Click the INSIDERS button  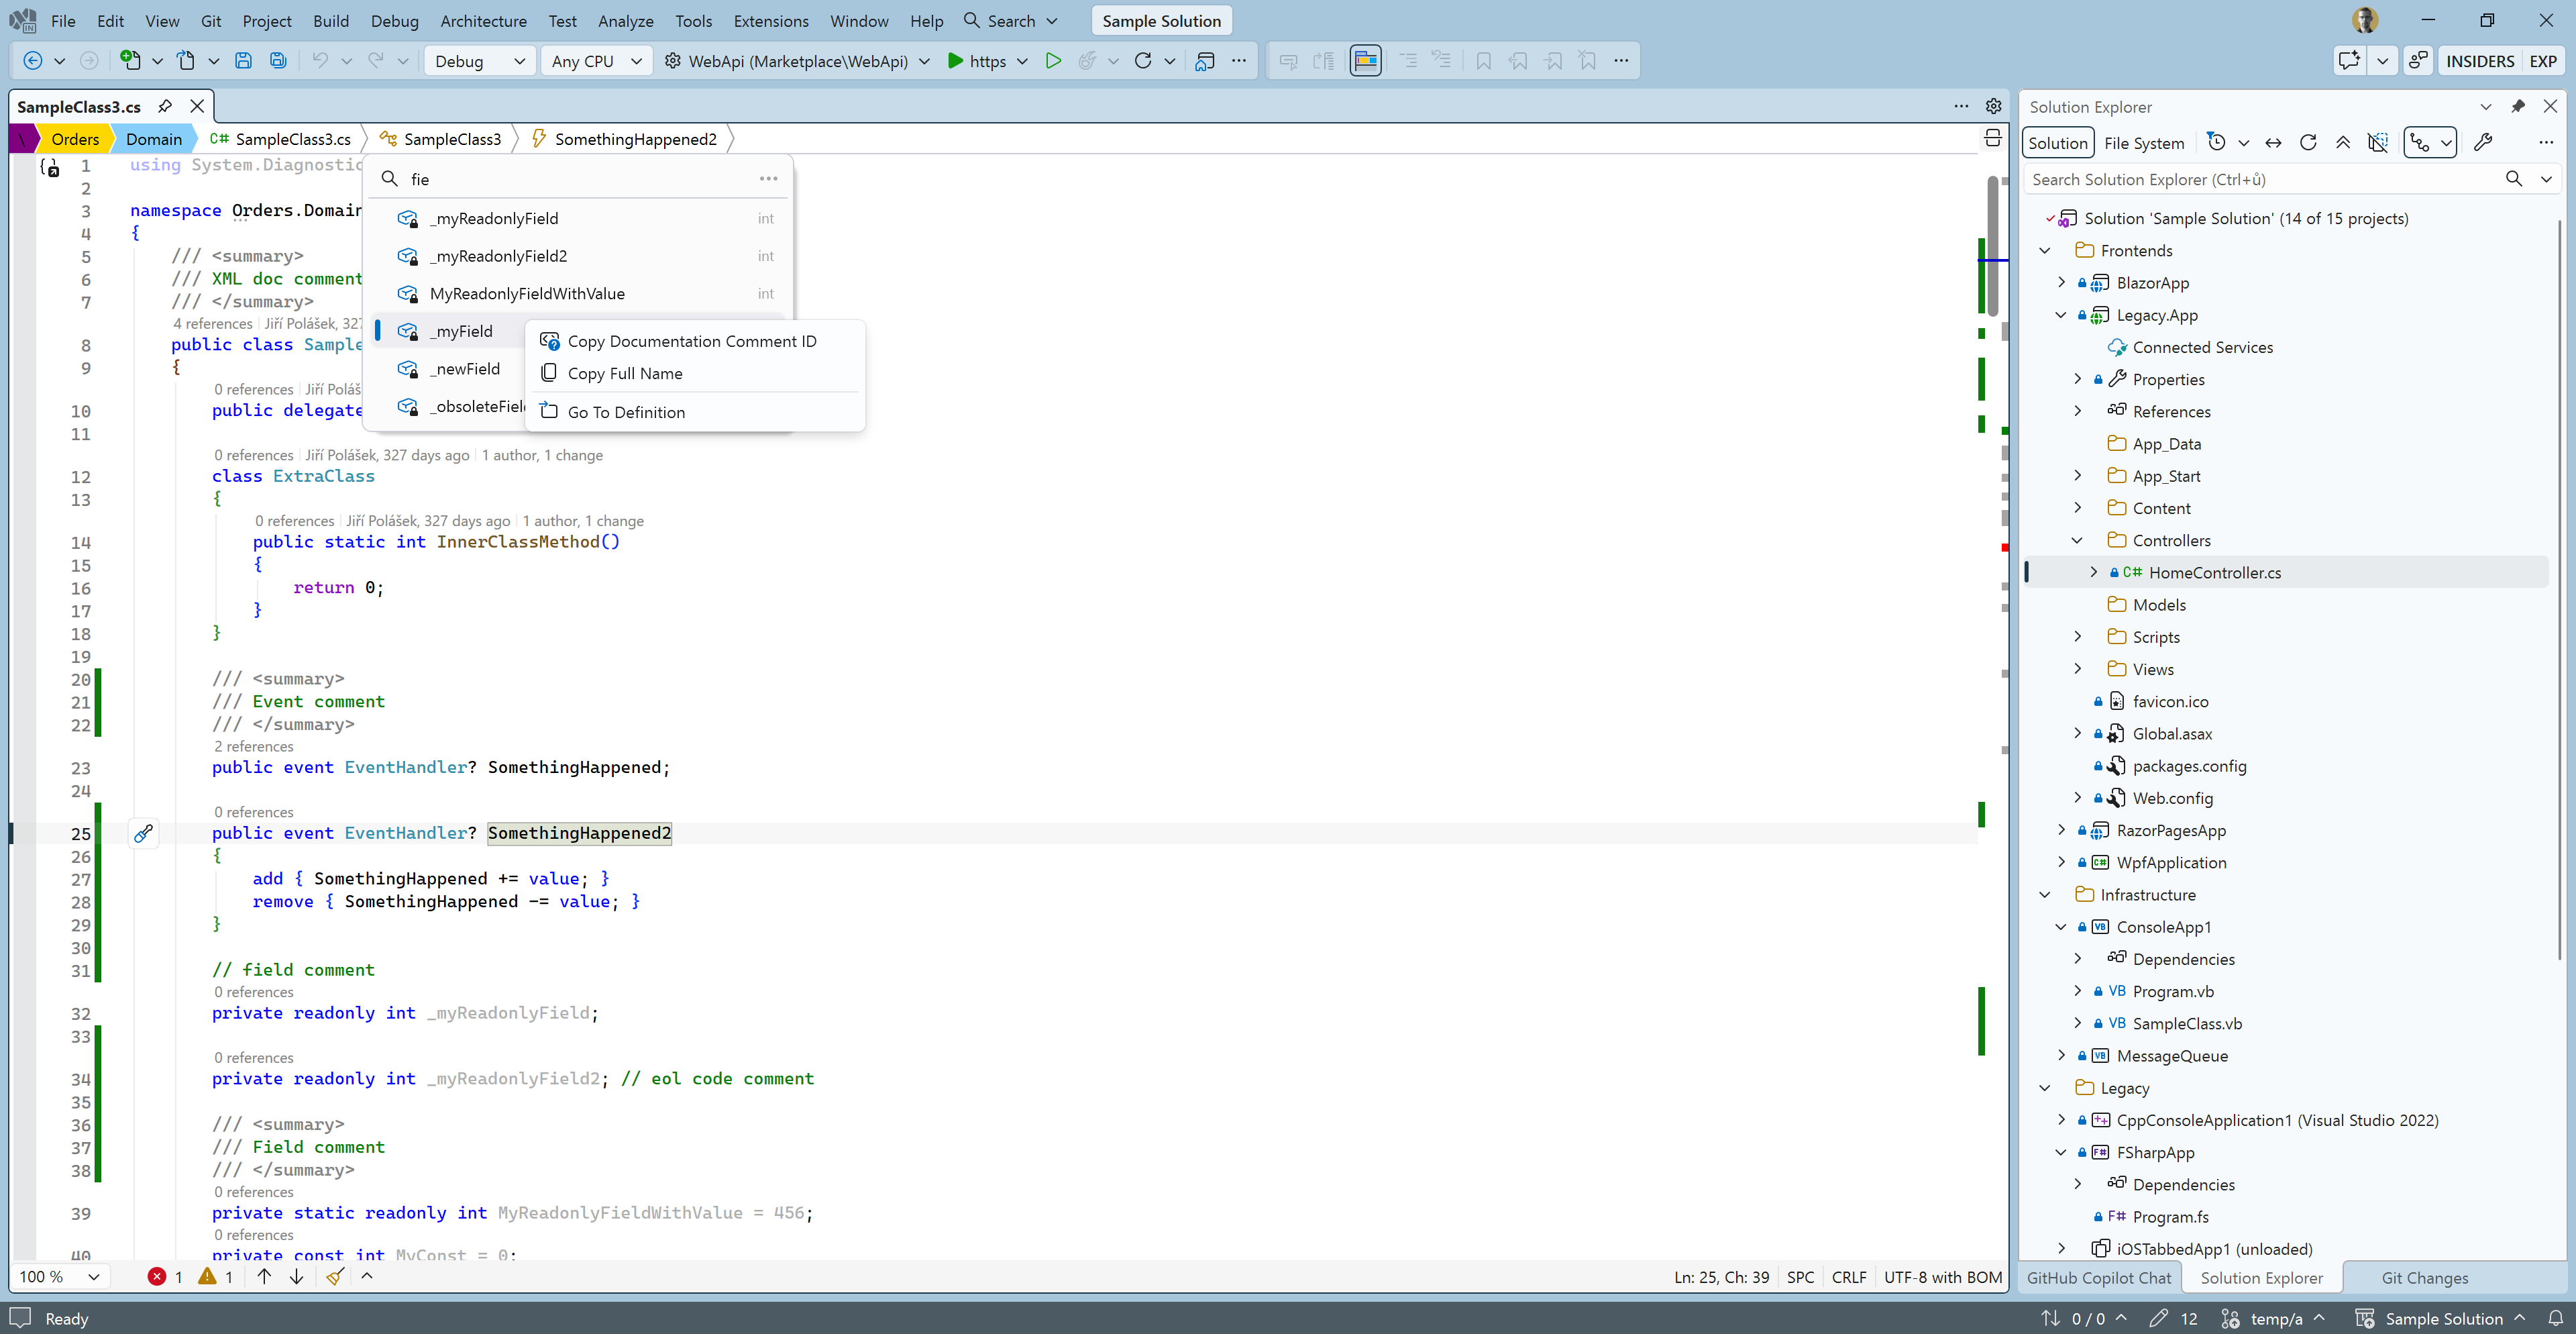tap(2479, 61)
